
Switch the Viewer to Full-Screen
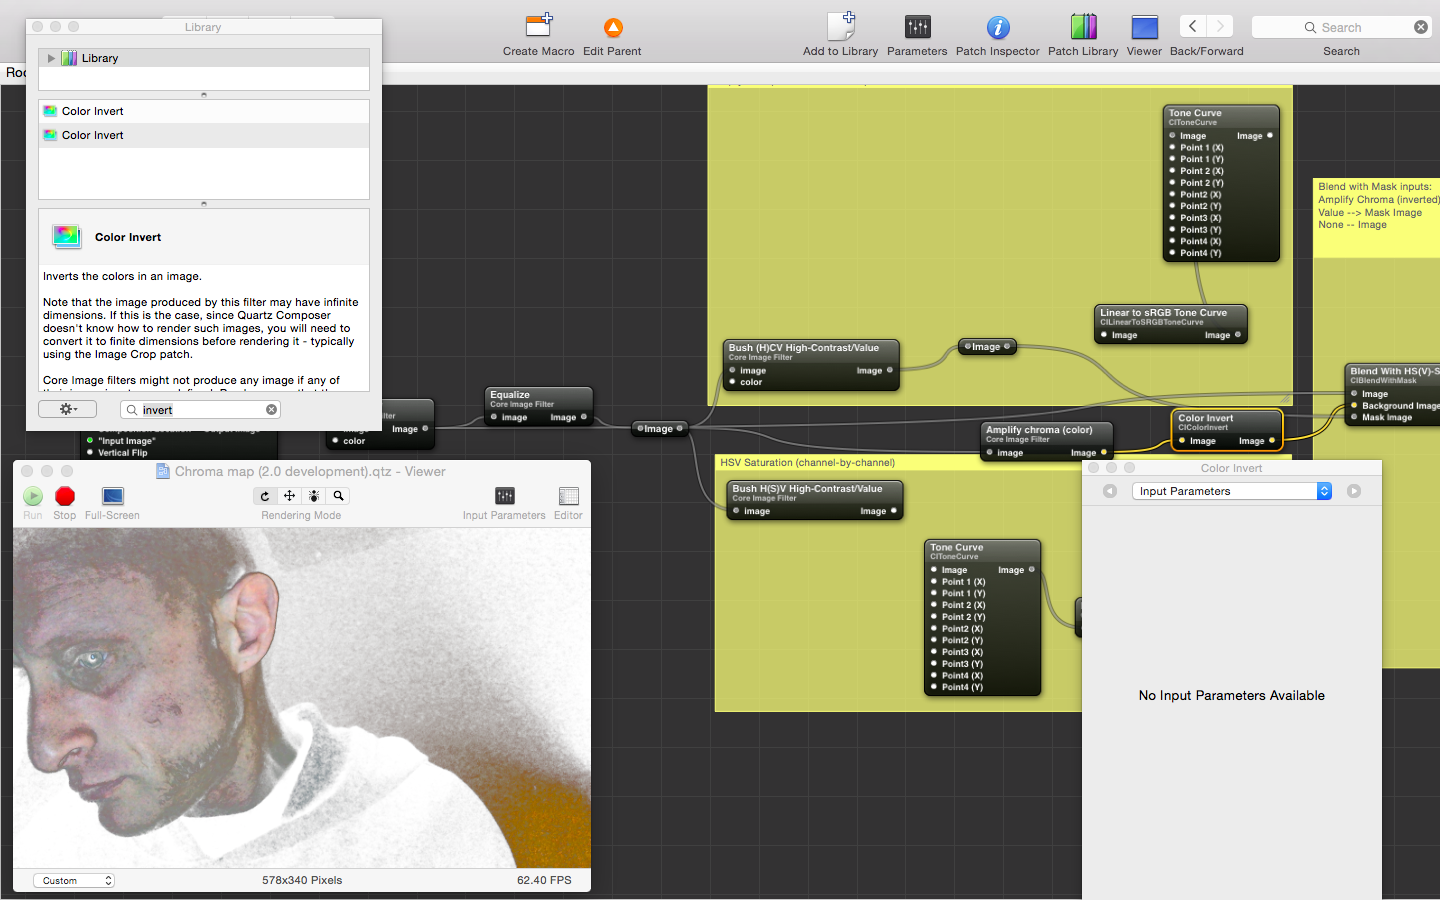tap(113, 496)
